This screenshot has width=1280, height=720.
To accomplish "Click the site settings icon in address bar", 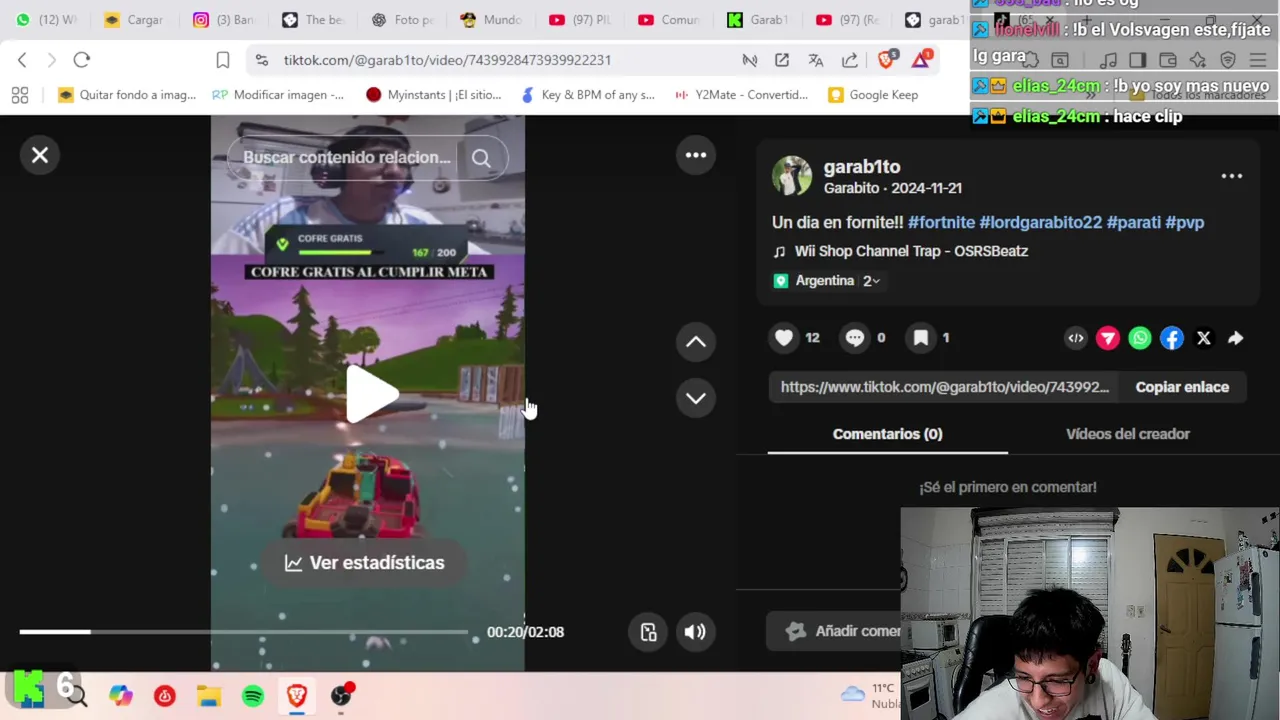I will click(x=262, y=60).
